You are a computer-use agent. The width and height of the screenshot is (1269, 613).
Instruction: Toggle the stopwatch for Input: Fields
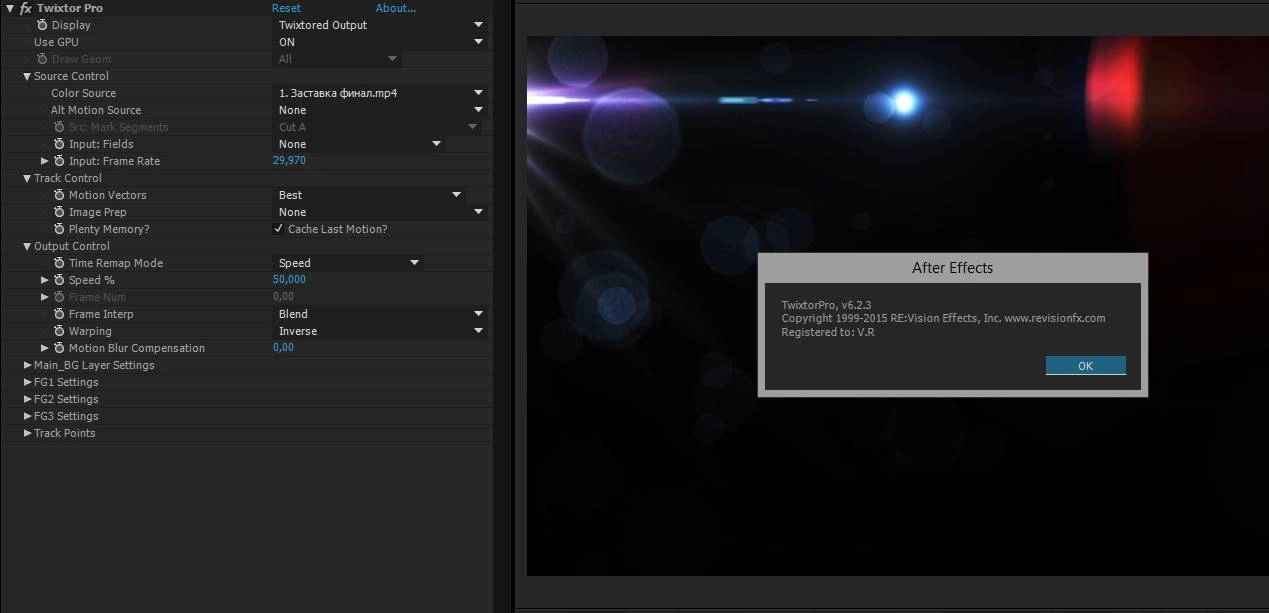point(59,144)
